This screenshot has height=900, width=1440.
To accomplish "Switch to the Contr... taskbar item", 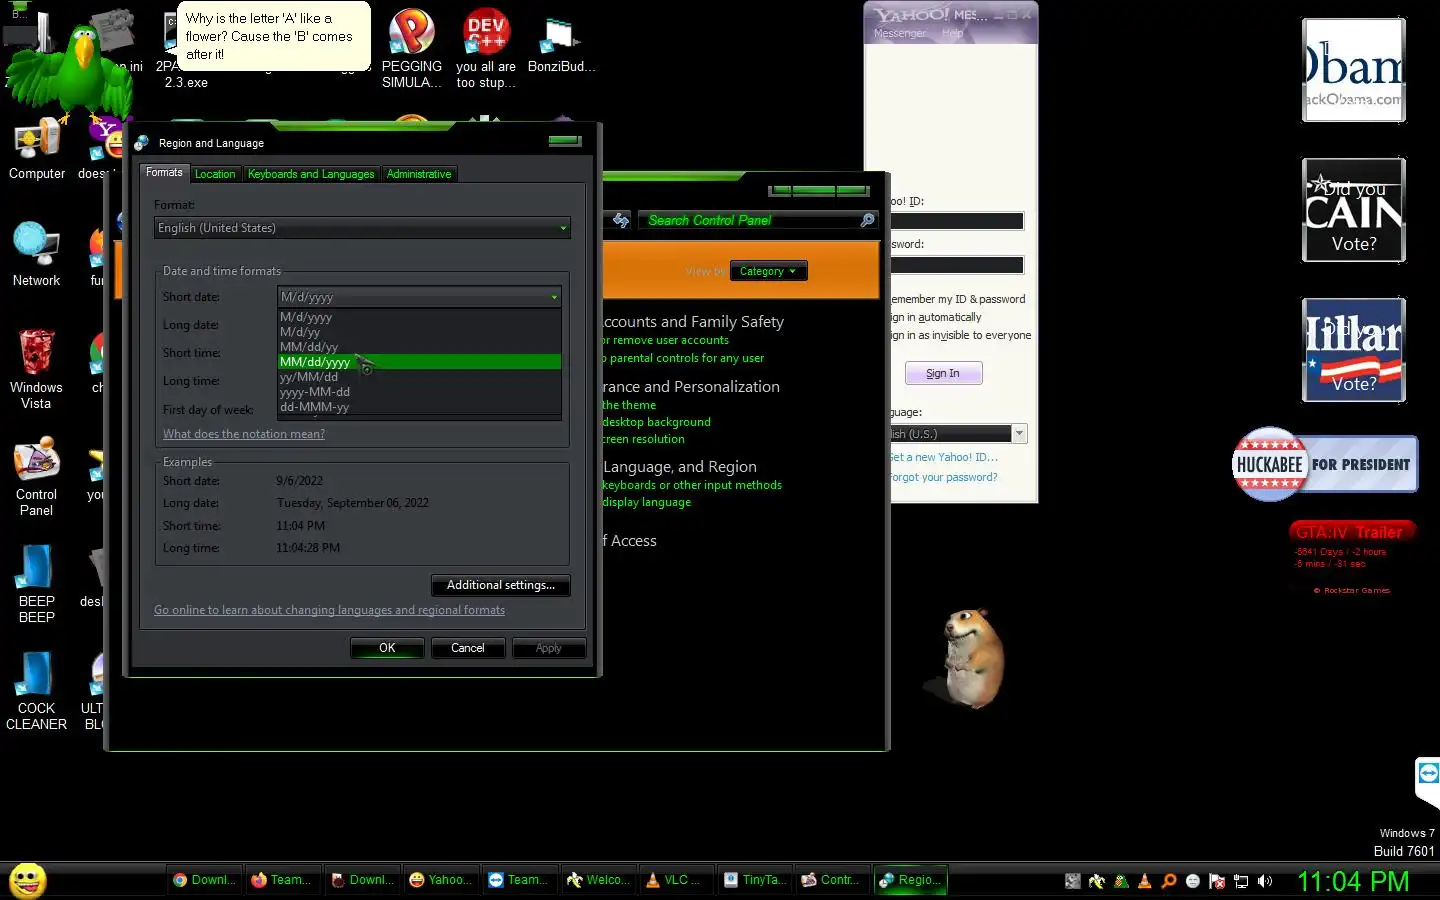I will [x=834, y=880].
